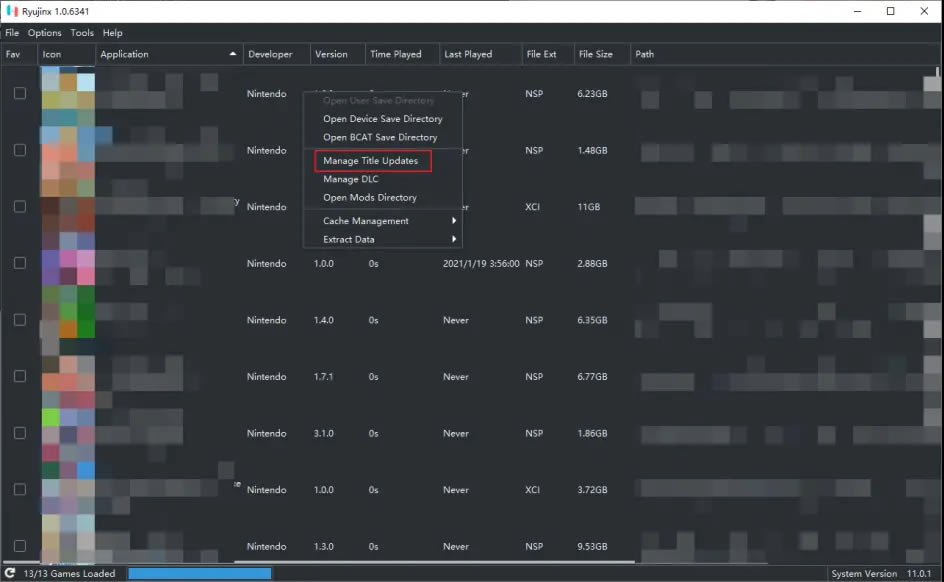The image size is (944, 582).
Task: Click the refresh games list icon
Action: pos(10,574)
